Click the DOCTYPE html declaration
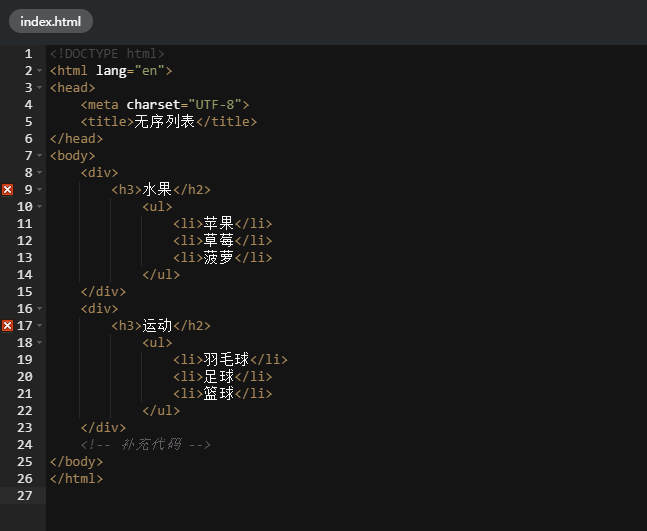 pyautogui.click(x=107, y=54)
